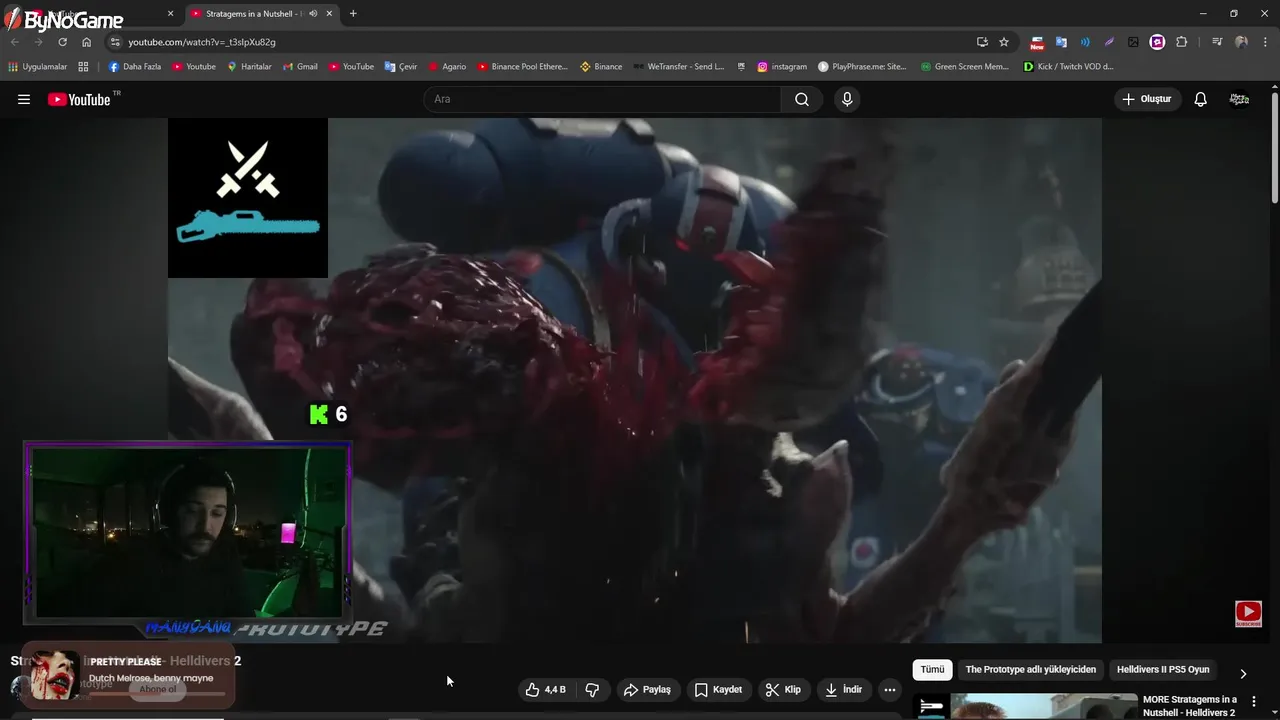The height and width of the screenshot is (720, 1280).
Task: Open Chrome three-dot menu
Action: 1265,42
